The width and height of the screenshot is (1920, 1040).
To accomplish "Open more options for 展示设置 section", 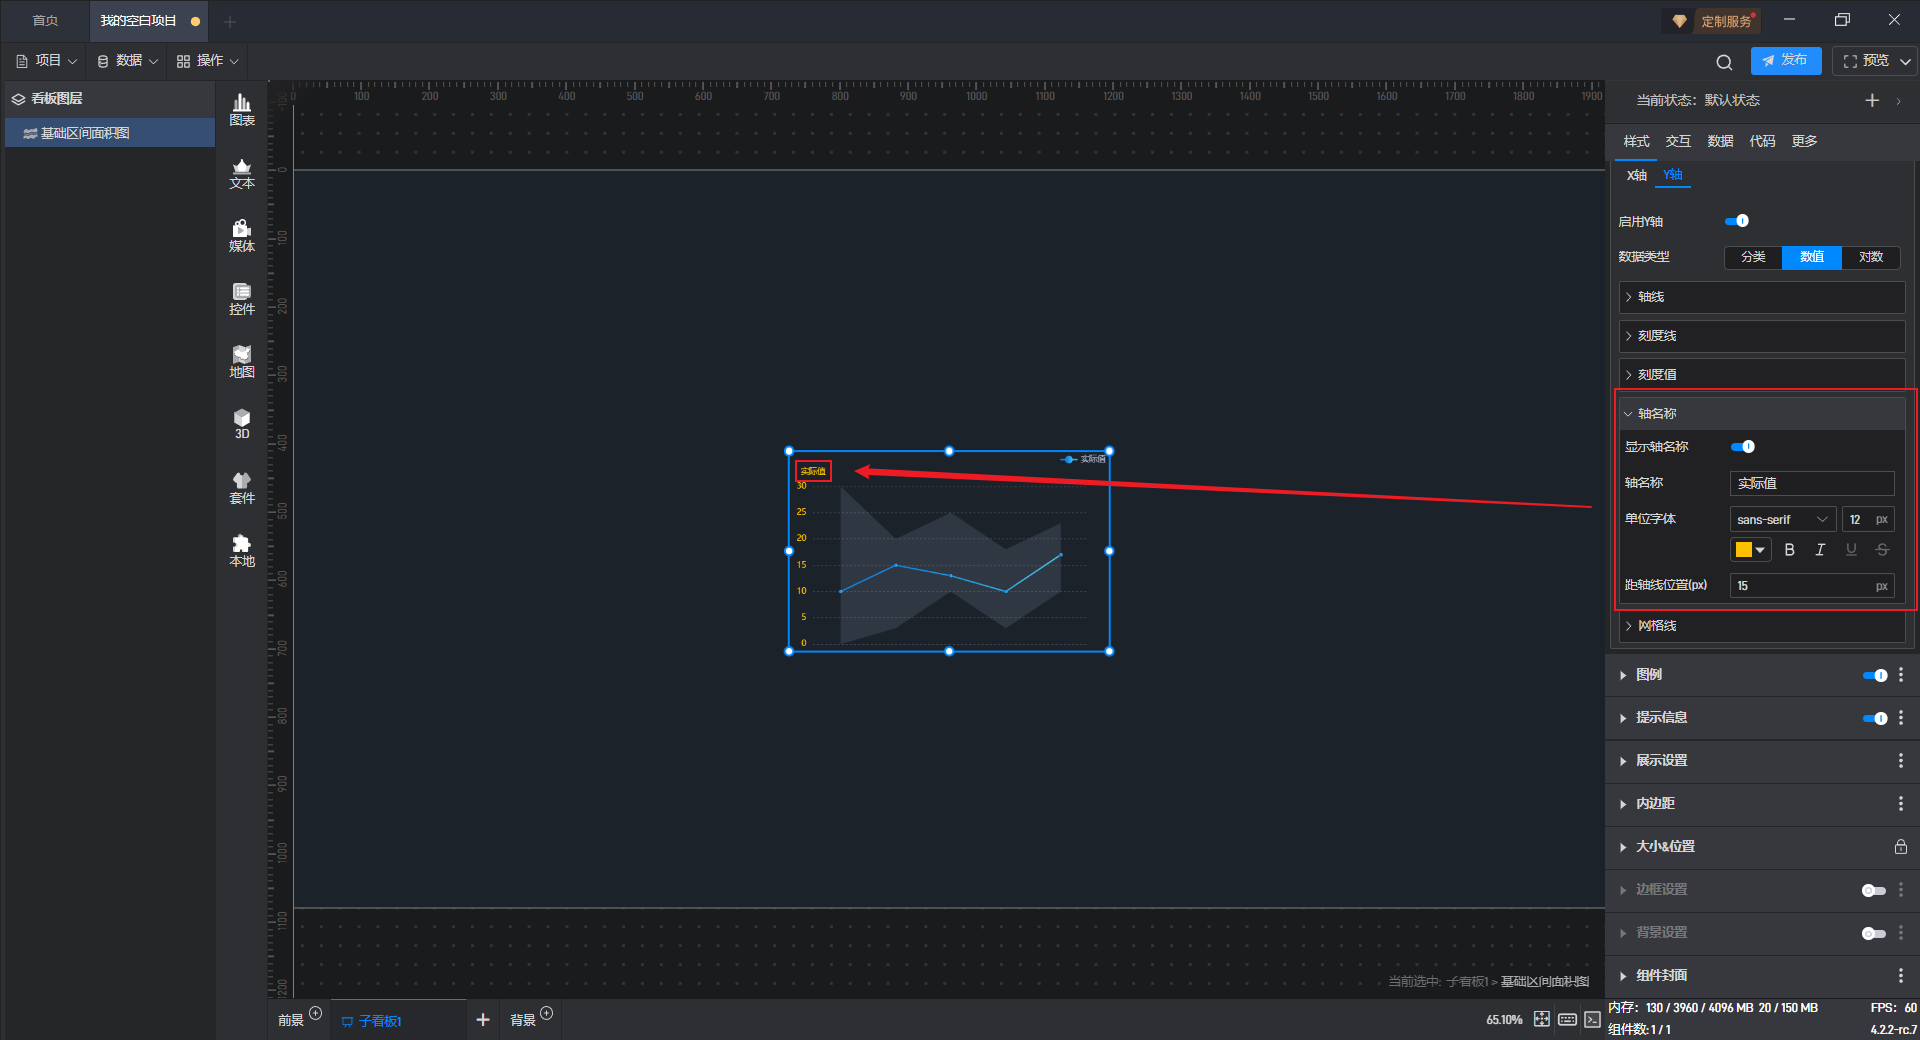I will pos(1901,761).
